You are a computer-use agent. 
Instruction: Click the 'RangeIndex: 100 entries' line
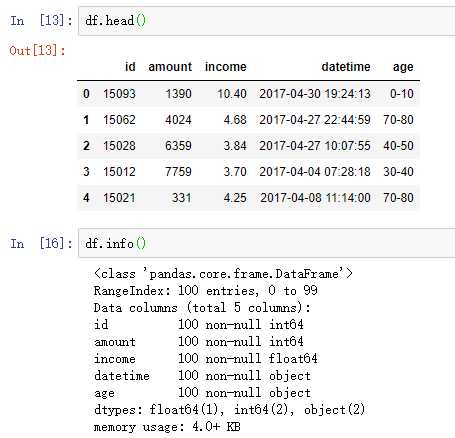(x=205, y=291)
